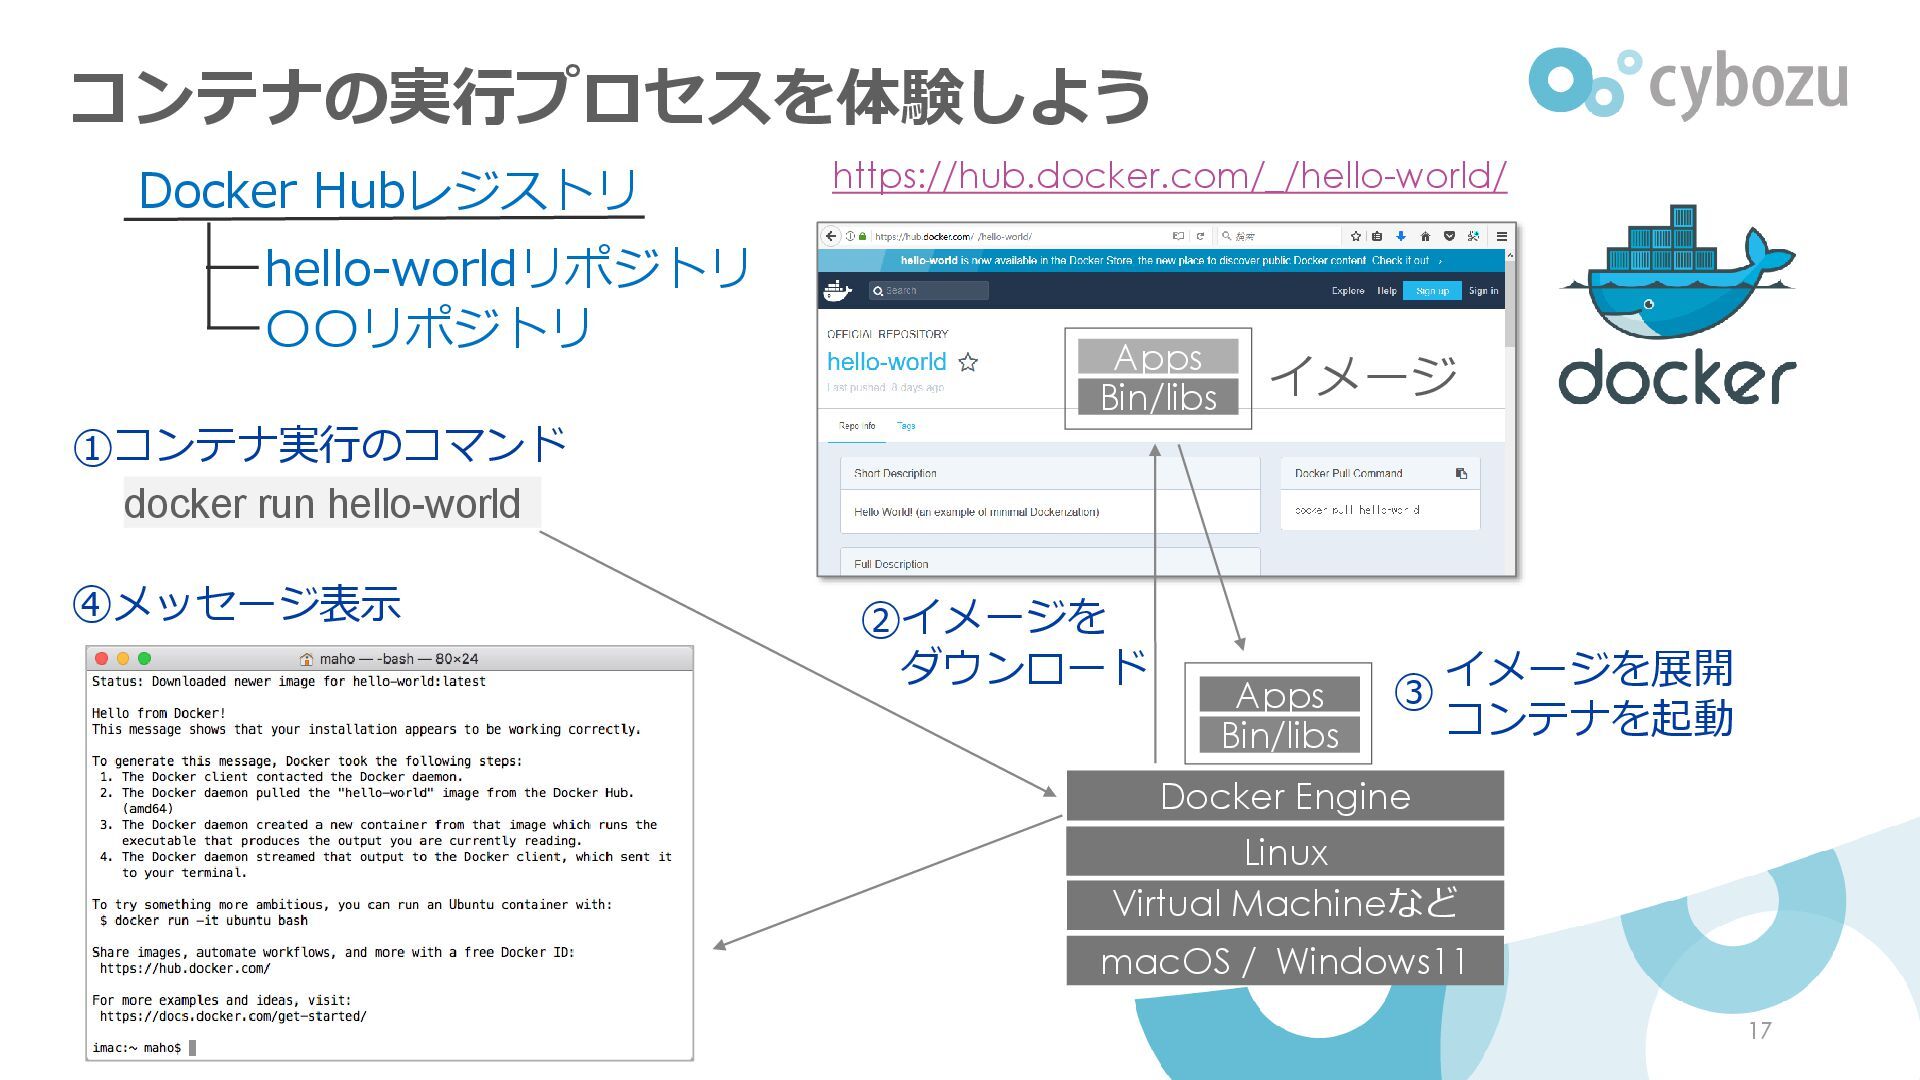Open the Explore link in Docker Hub
Image resolution: width=1920 pixels, height=1080 pixels.
(x=1348, y=291)
